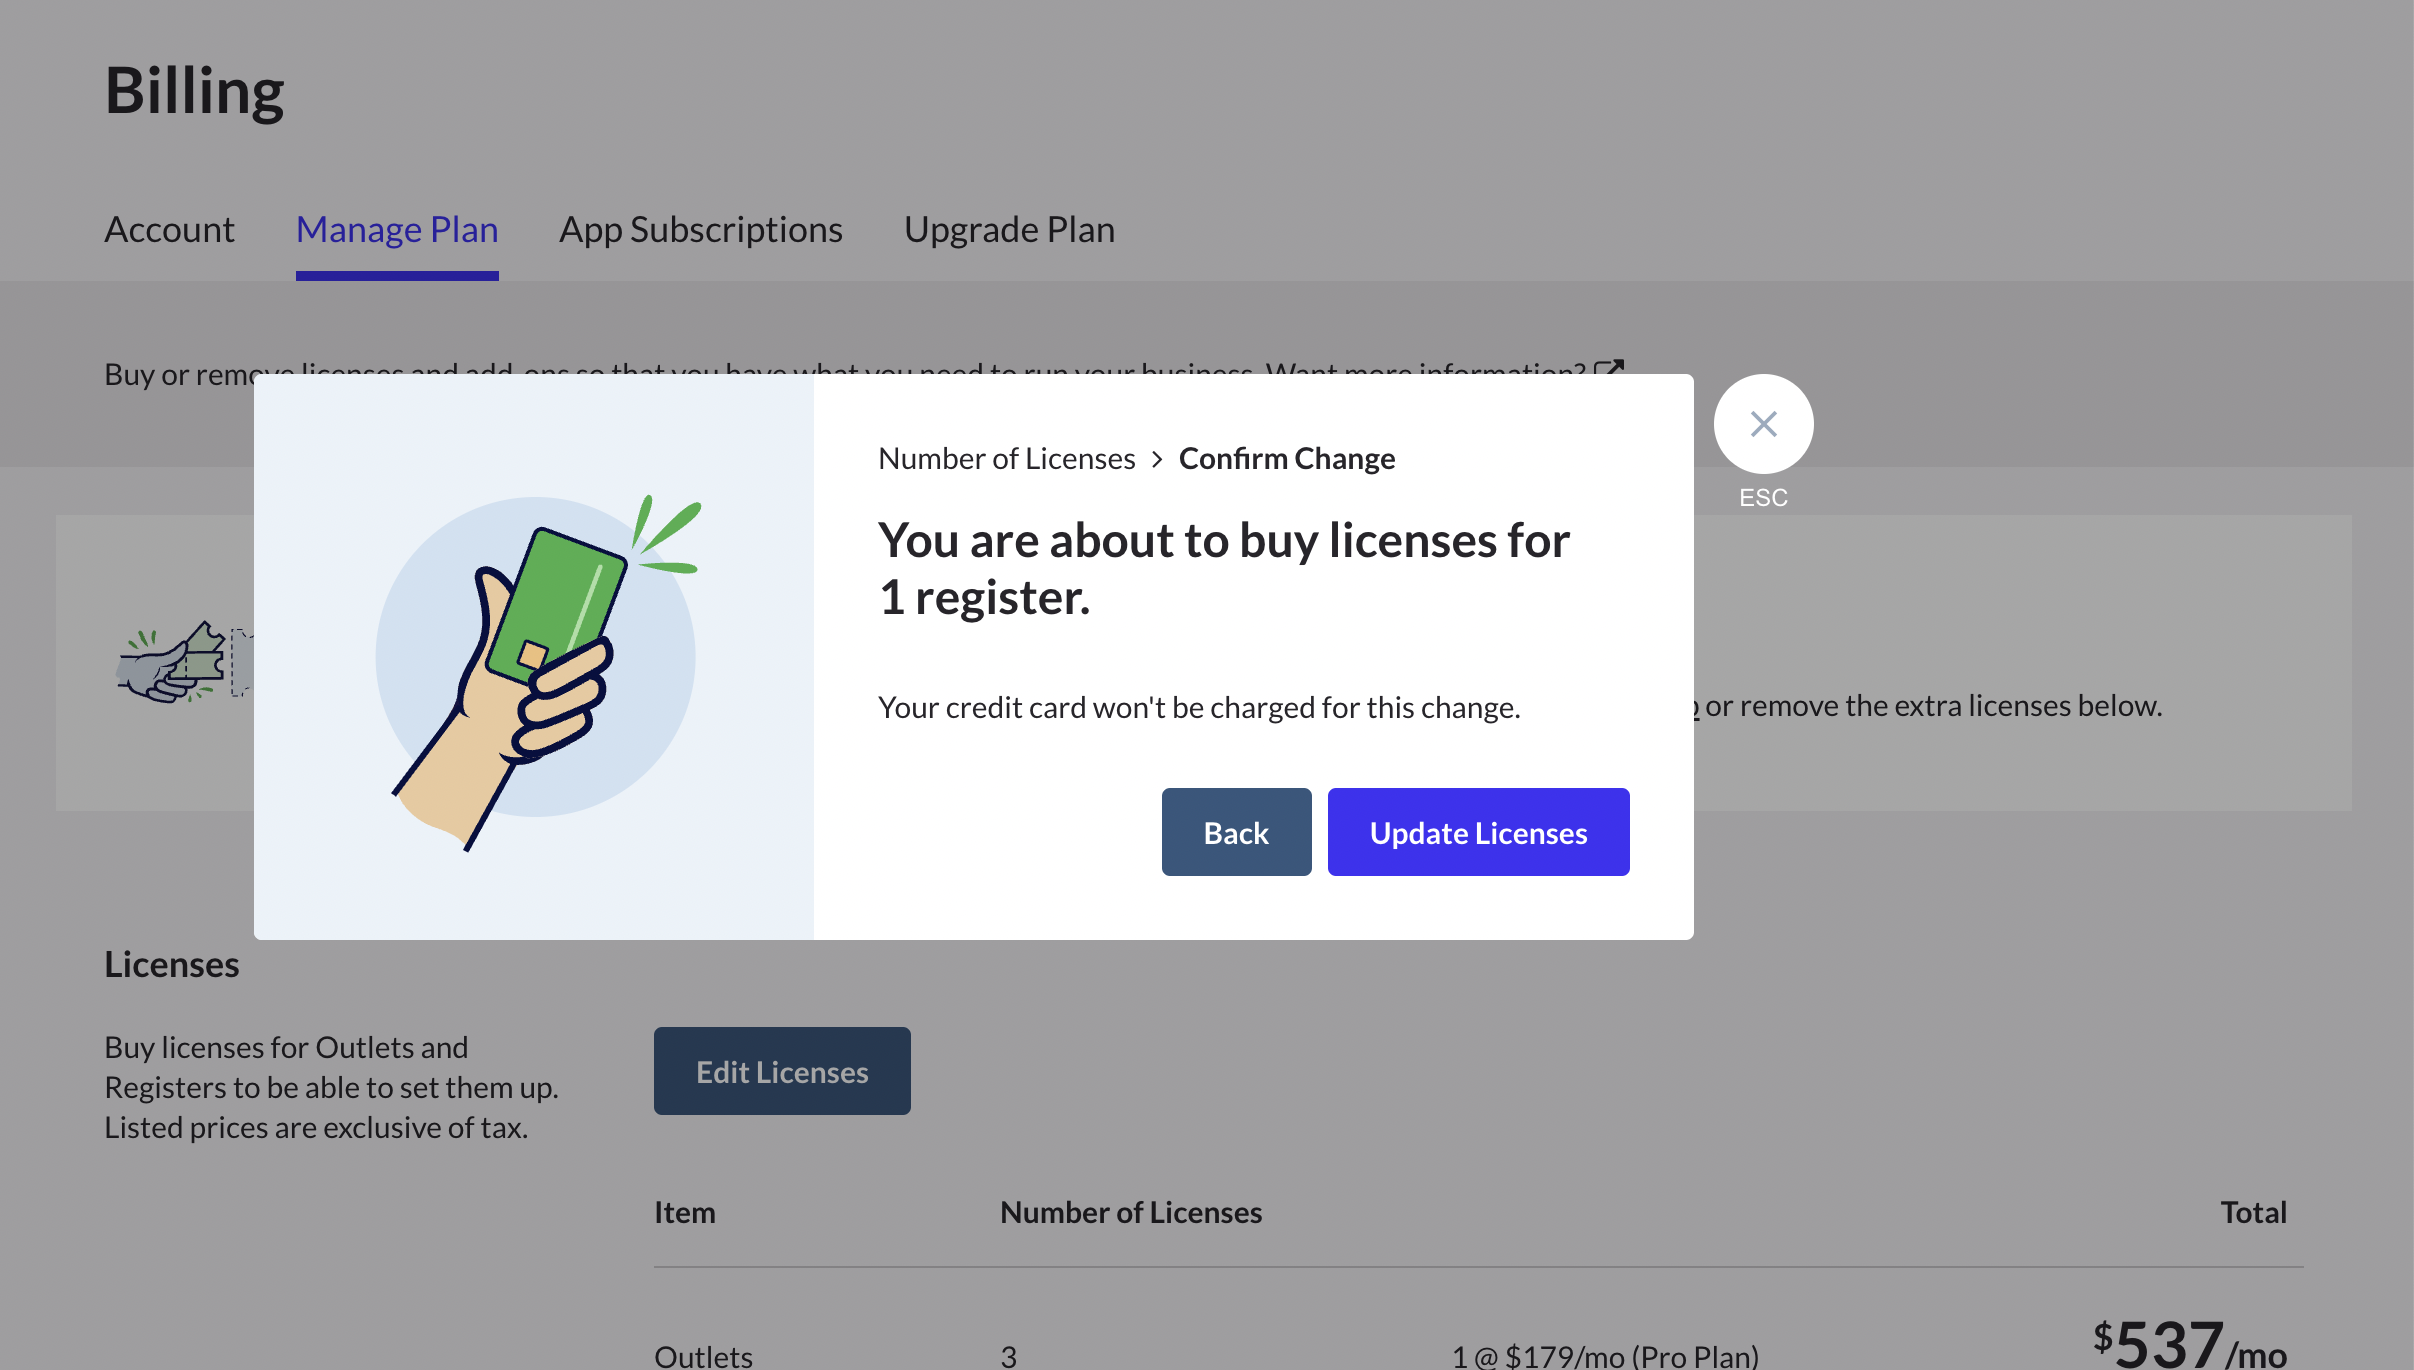Screen dimensions: 2414x1370
Task: Click the Item column header
Action: tap(685, 1212)
